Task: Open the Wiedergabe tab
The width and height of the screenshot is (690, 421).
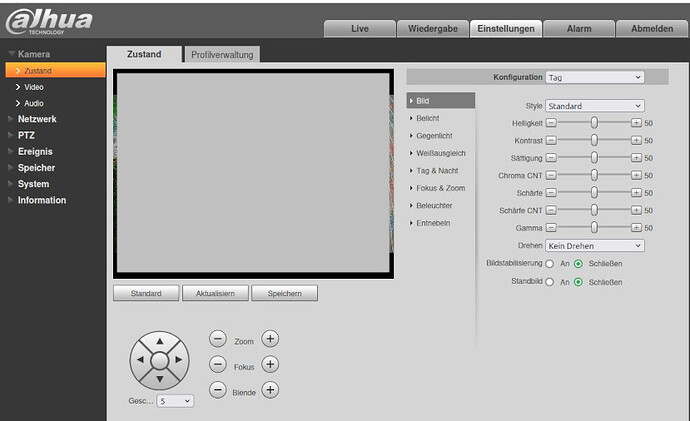Action: click(432, 28)
